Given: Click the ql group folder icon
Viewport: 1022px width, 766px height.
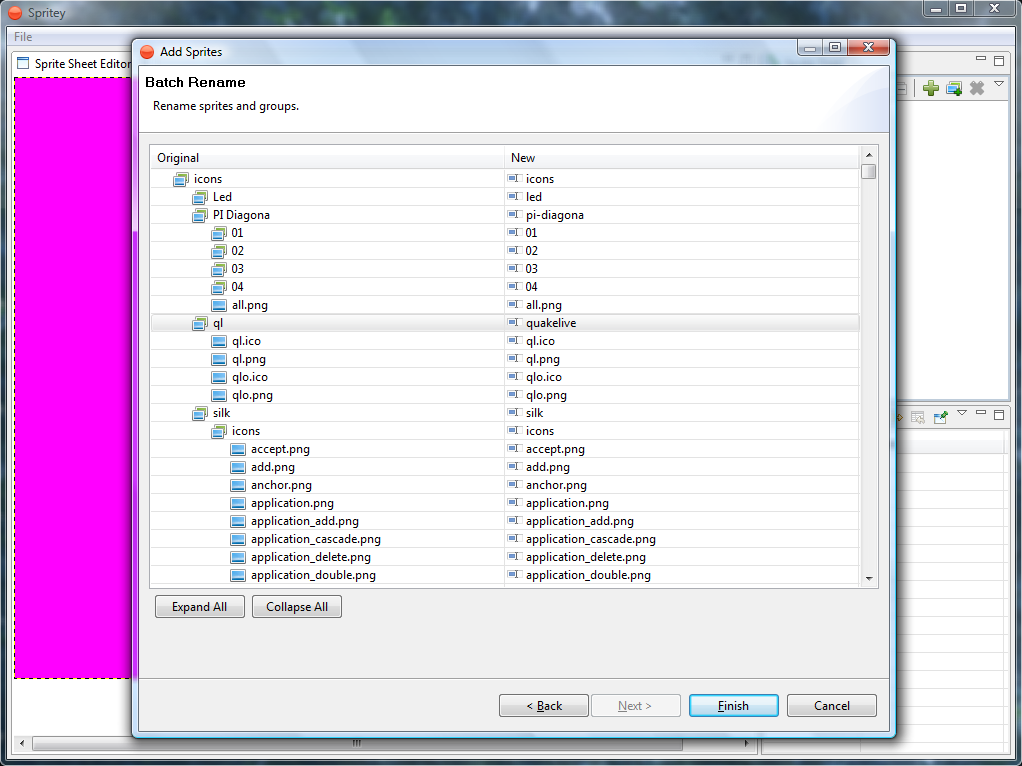Looking at the screenshot, I should click(199, 323).
